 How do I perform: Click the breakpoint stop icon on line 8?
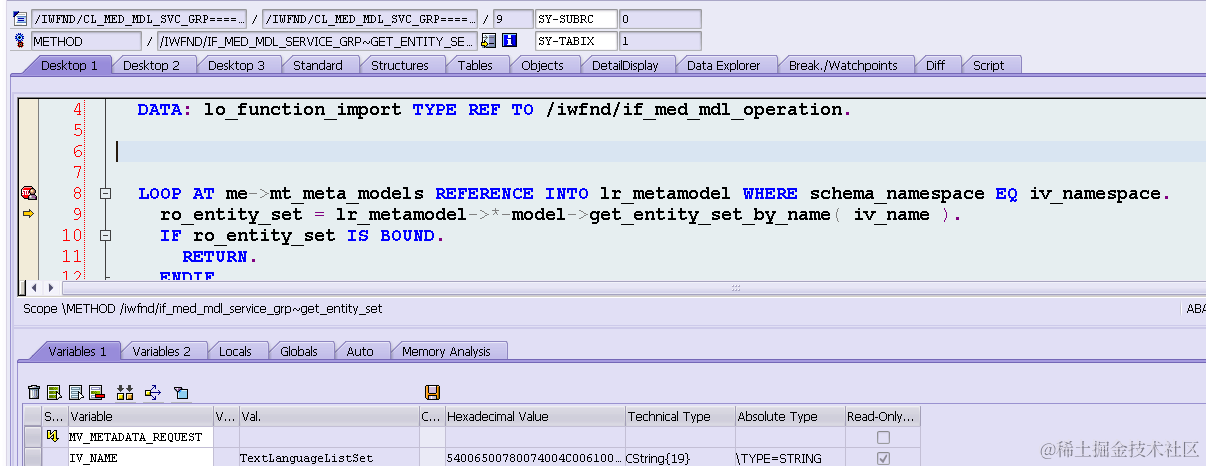pyautogui.click(x=28, y=193)
